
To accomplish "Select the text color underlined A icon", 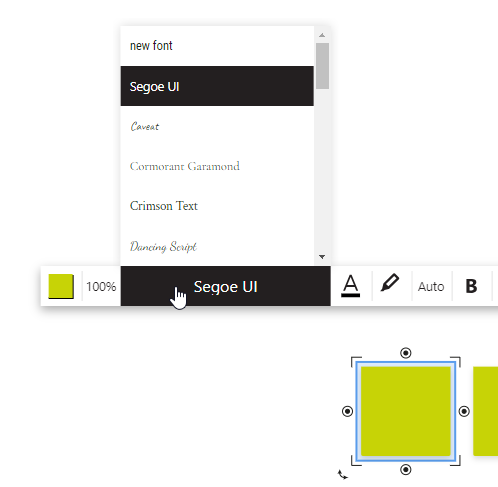I will click(x=350, y=286).
